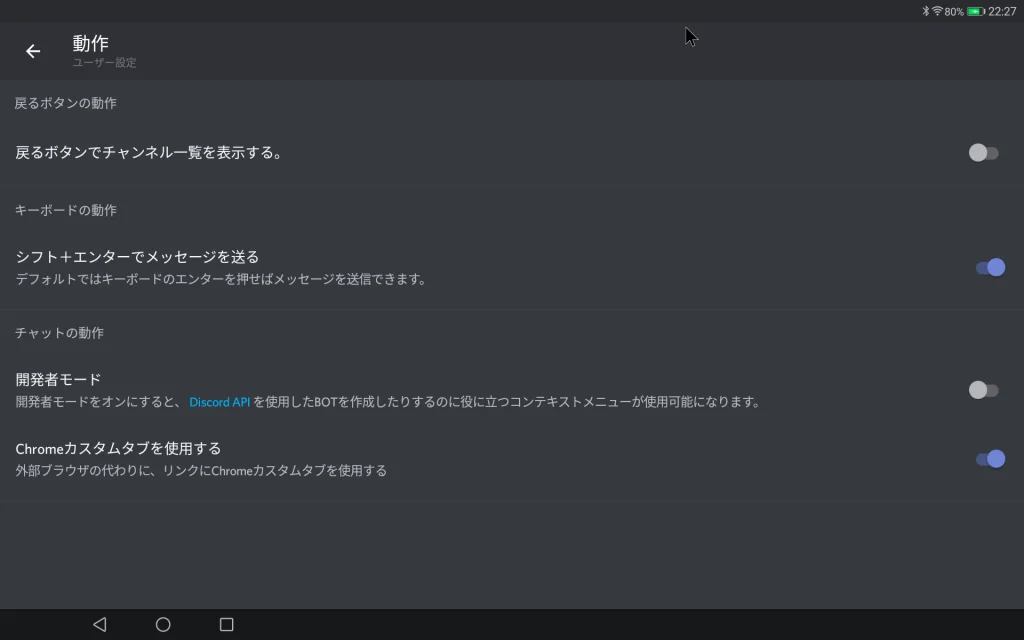Click the green battery icon
The height and width of the screenshot is (640, 1024).
tap(975, 11)
